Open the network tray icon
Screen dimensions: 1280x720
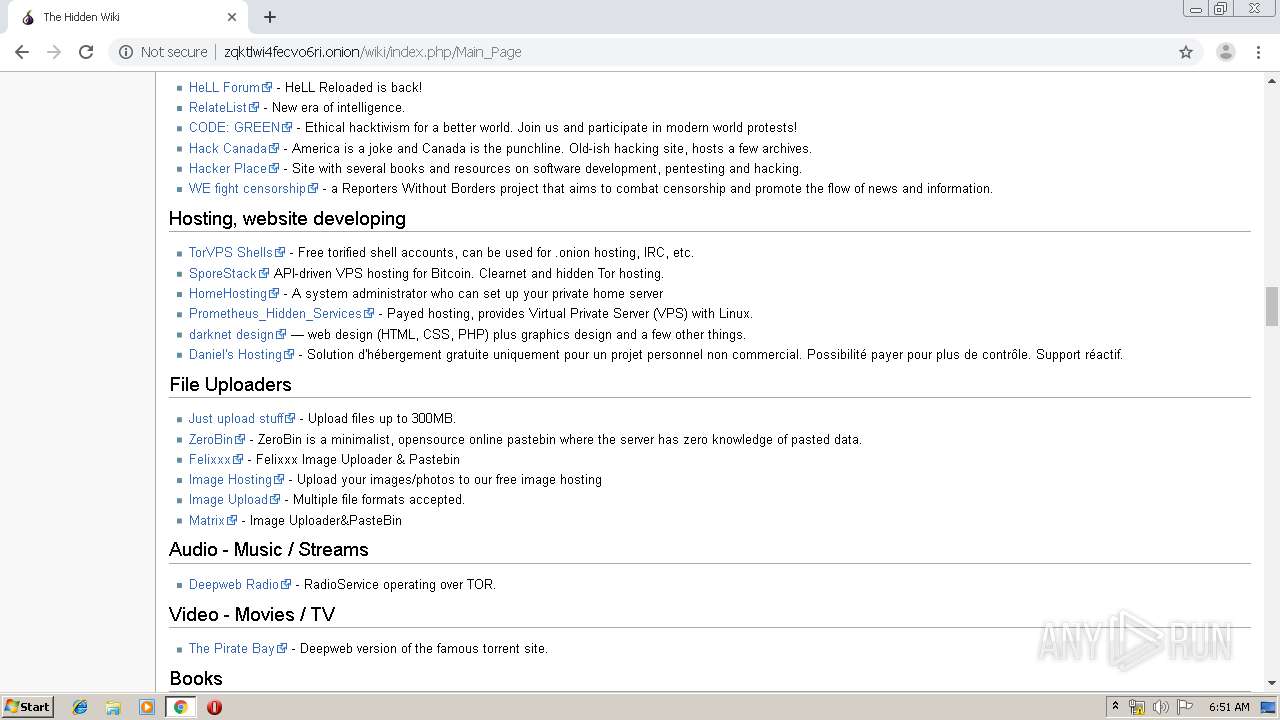click(1137, 707)
